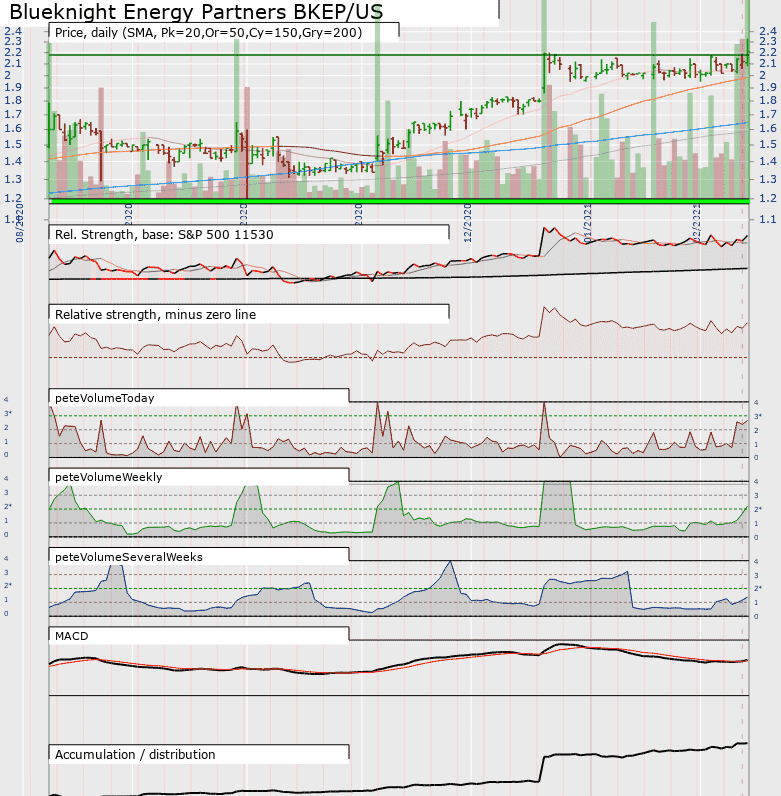The width and height of the screenshot is (781, 796).
Task: Click the 12/2020 date label
Action: pos(467,222)
